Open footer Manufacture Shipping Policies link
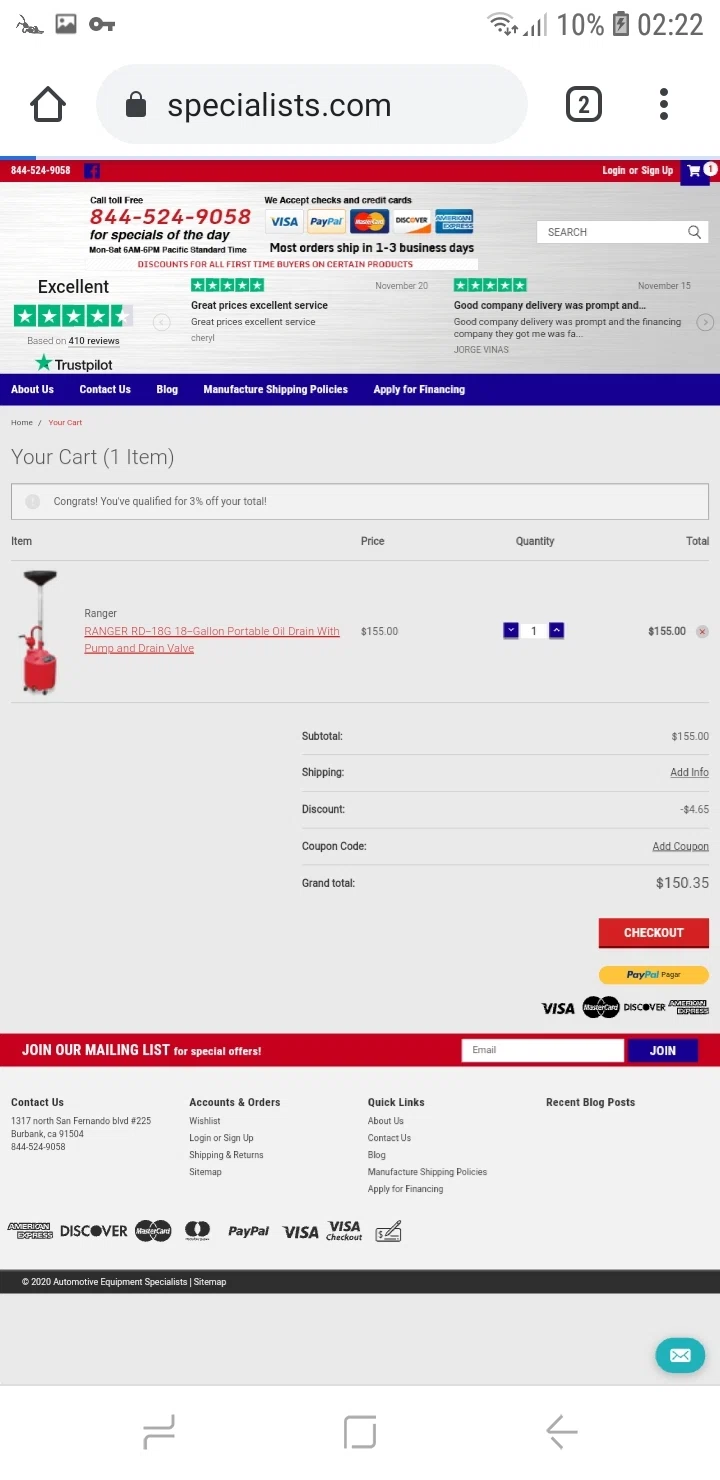 [427, 1172]
